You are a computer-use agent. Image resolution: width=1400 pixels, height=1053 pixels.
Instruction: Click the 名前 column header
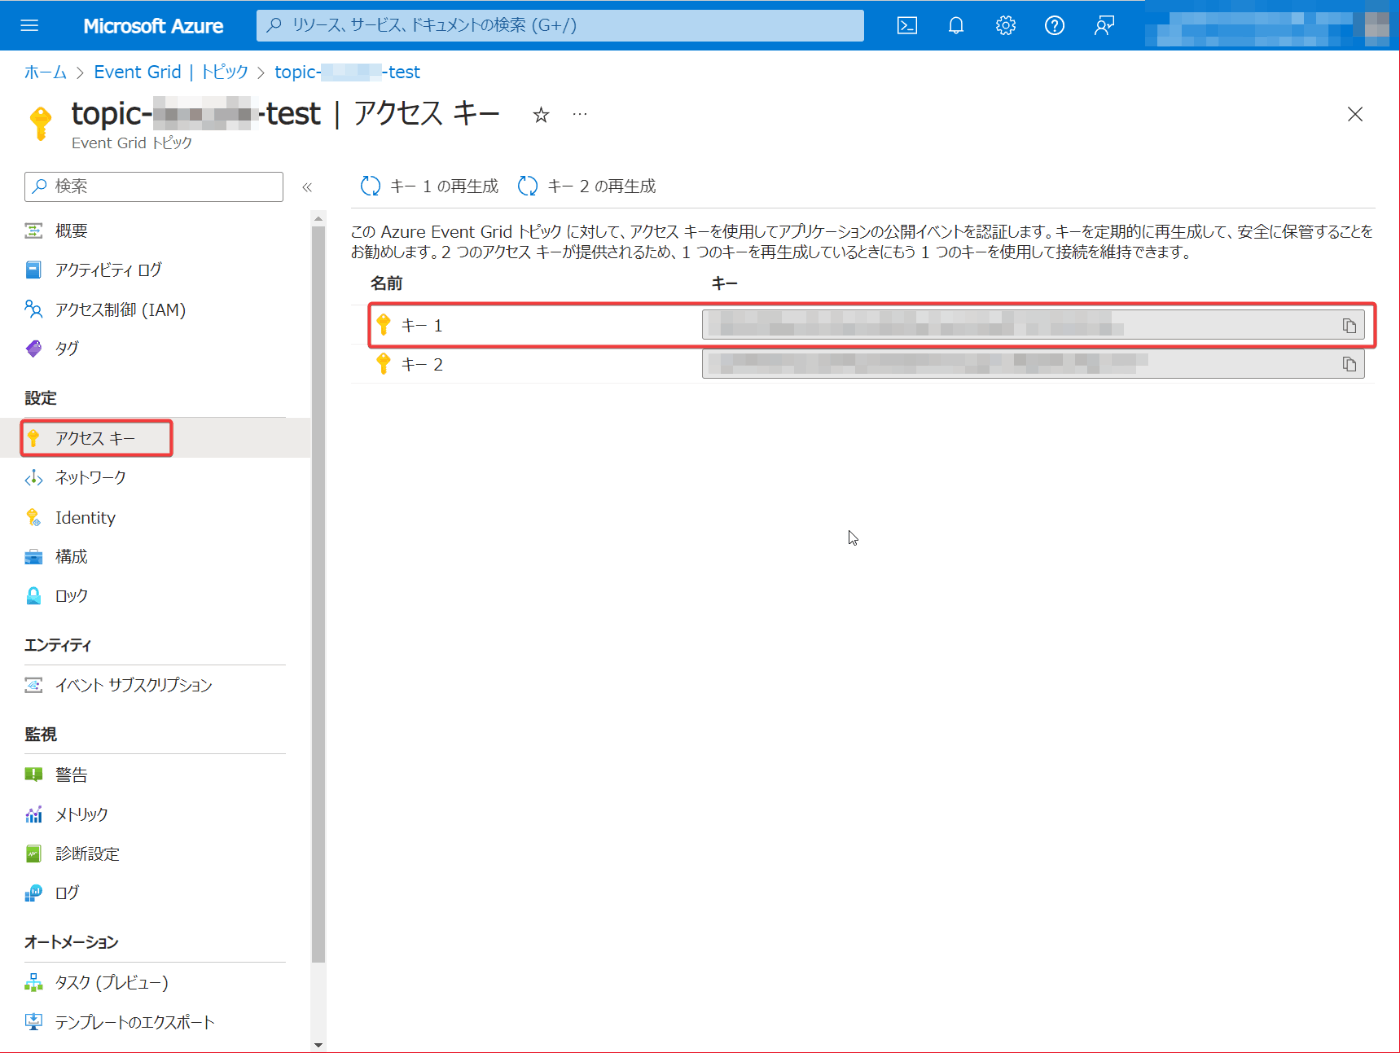pyautogui.click(x=387, y=284)
